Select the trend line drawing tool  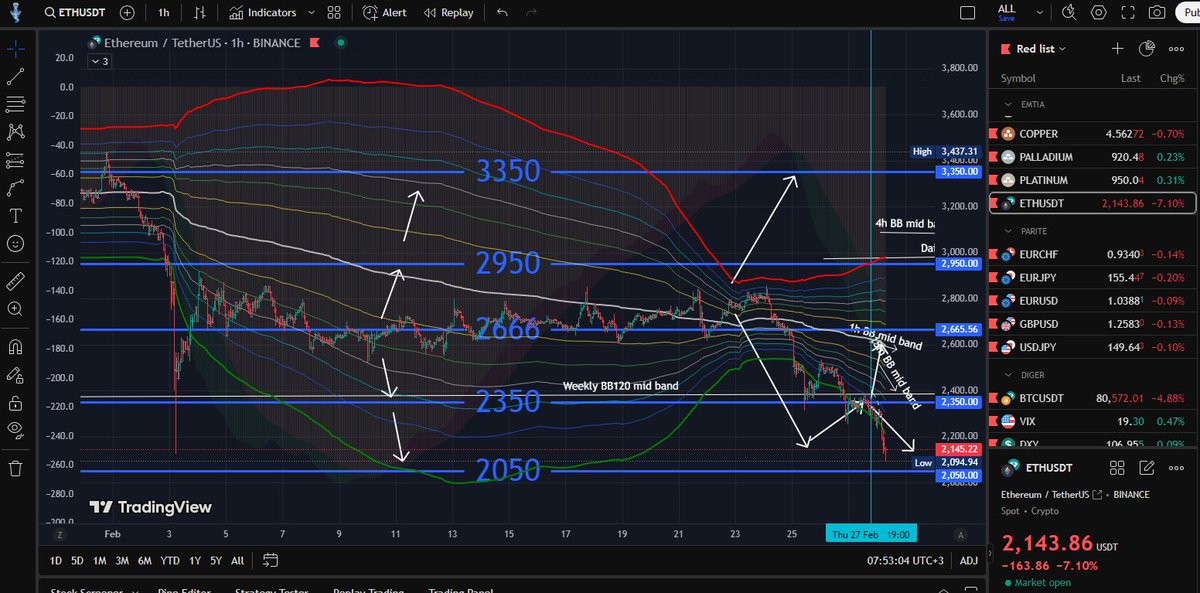[15, 76]
